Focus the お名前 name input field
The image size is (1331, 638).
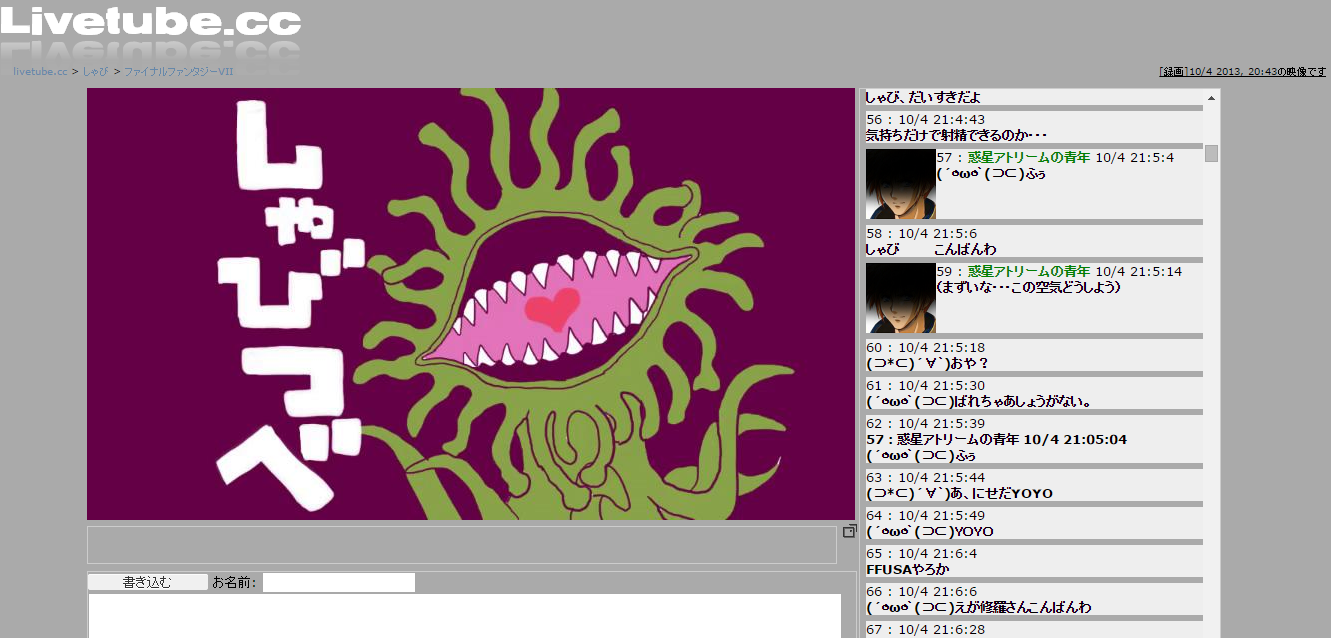(x=338, y=582)
